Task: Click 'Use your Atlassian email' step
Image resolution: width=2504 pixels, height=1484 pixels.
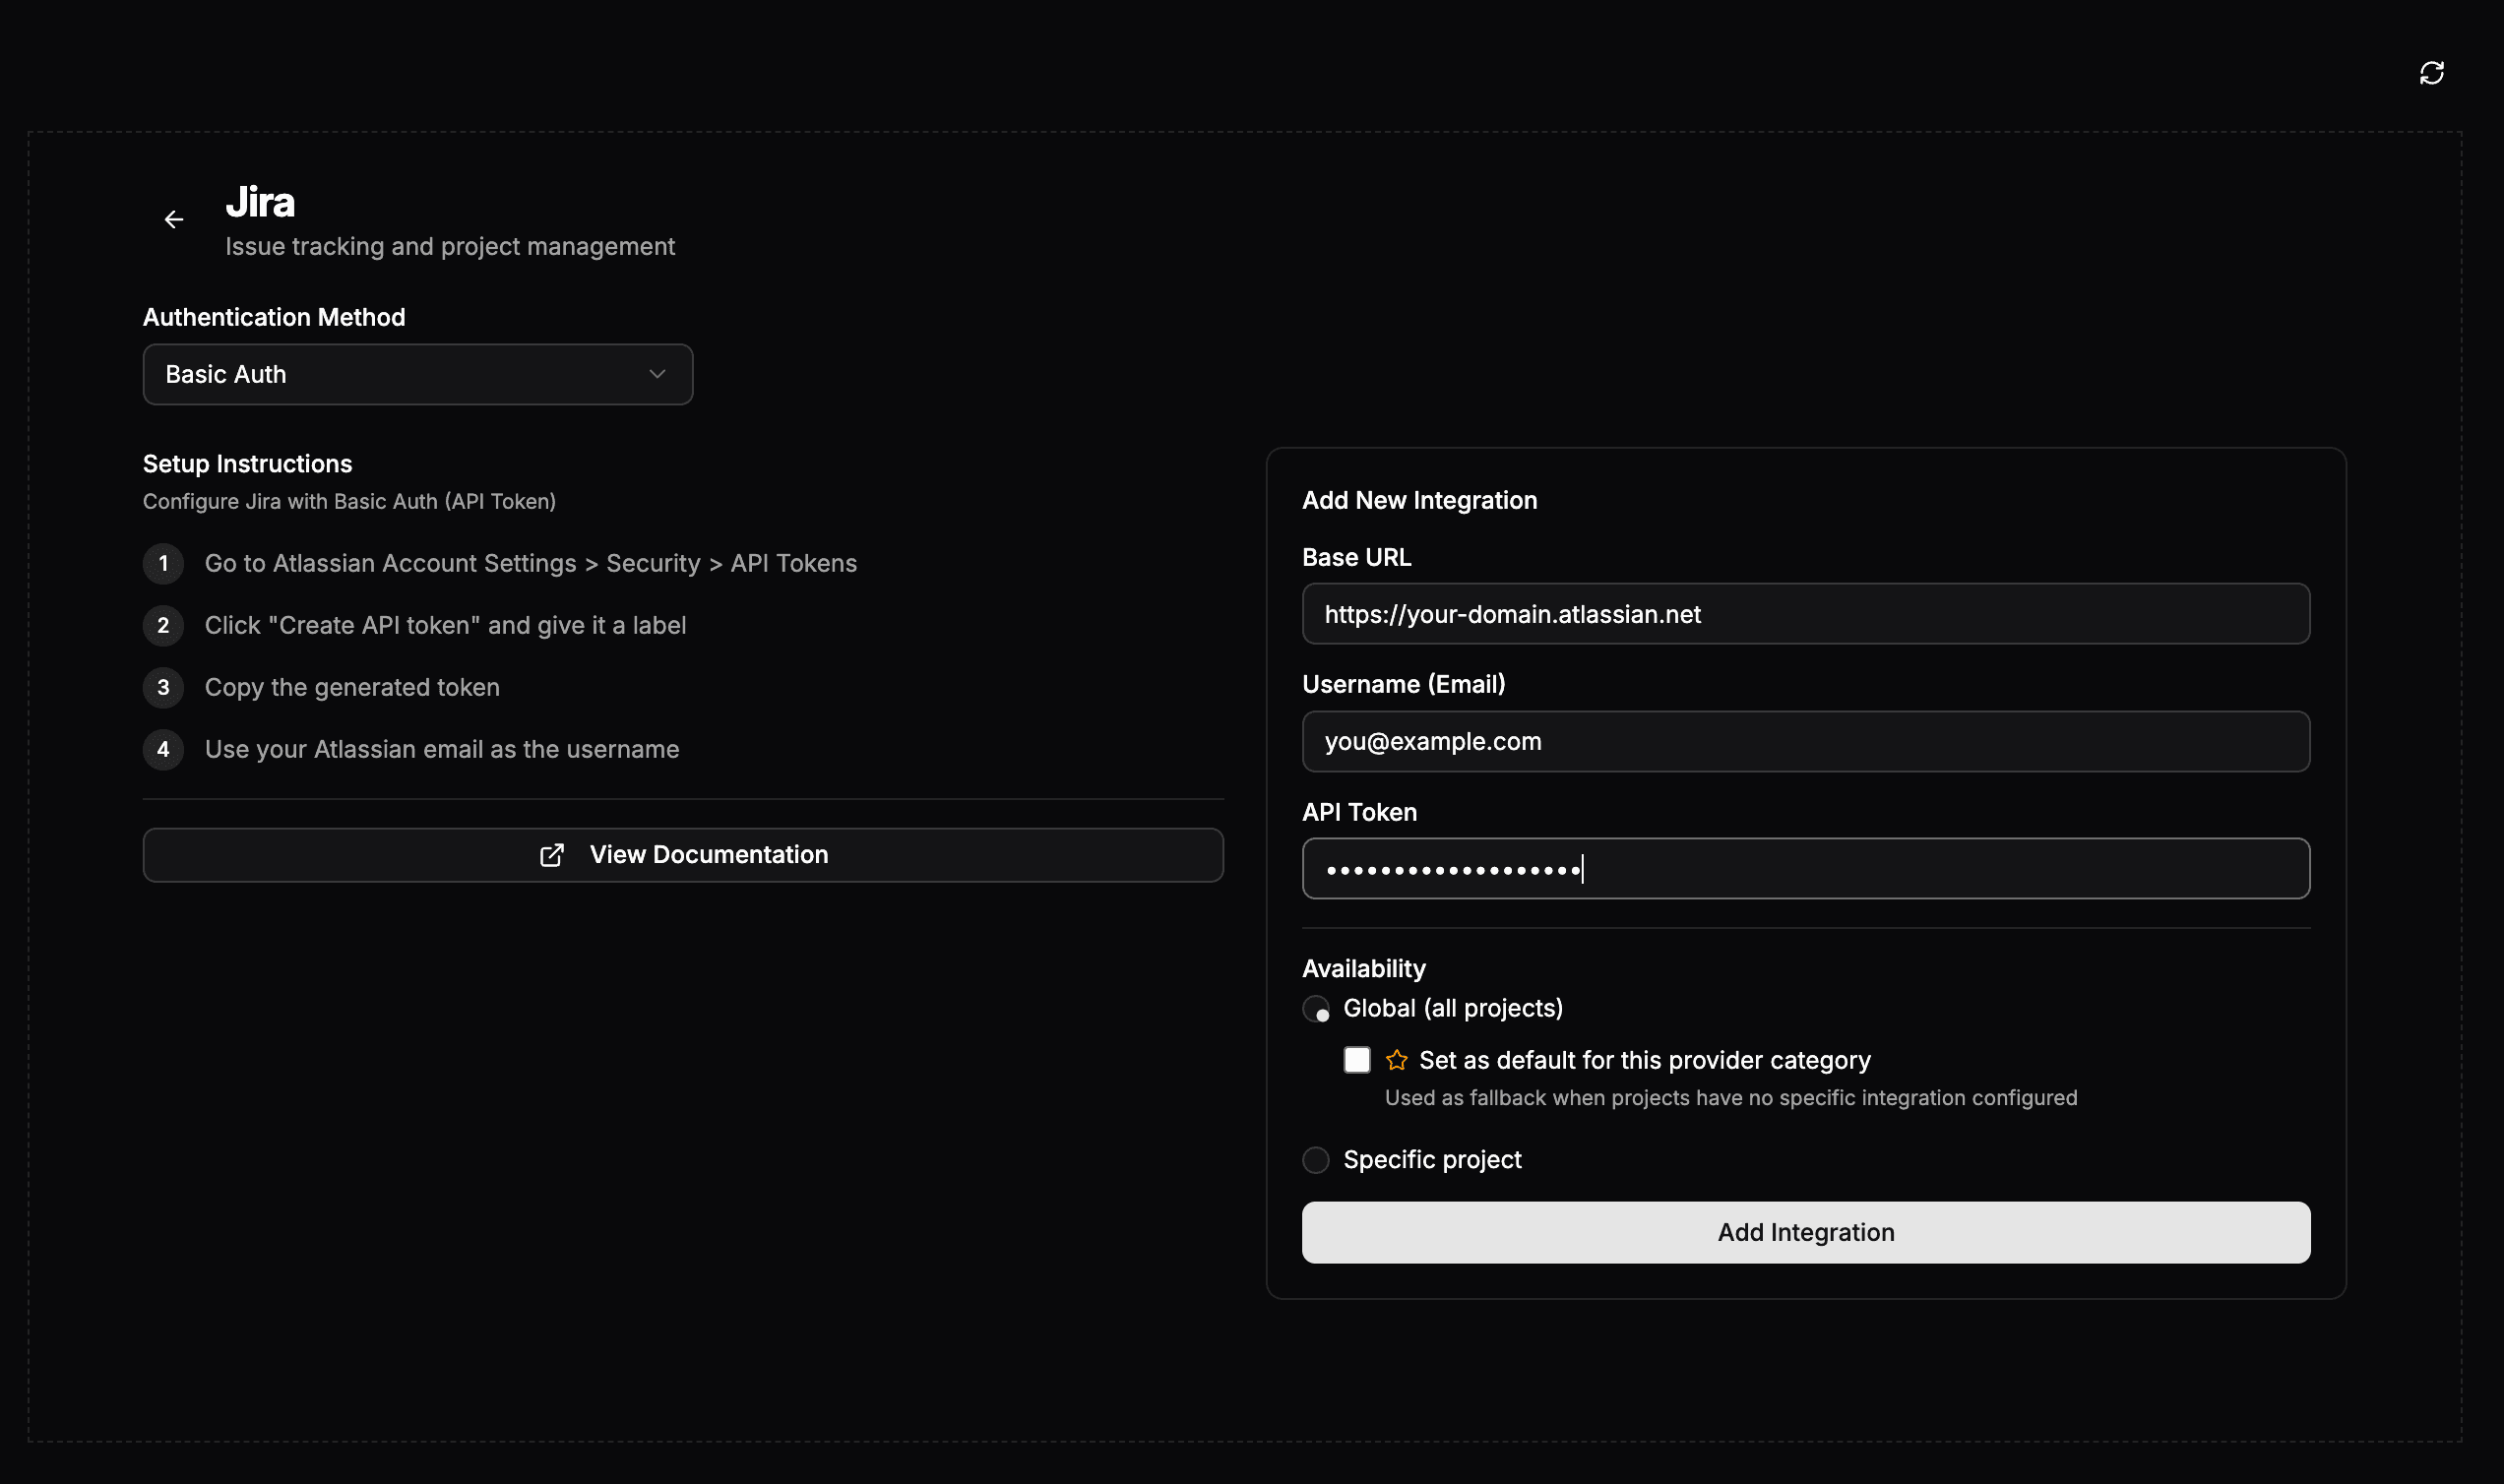Action: coord(442,749)
